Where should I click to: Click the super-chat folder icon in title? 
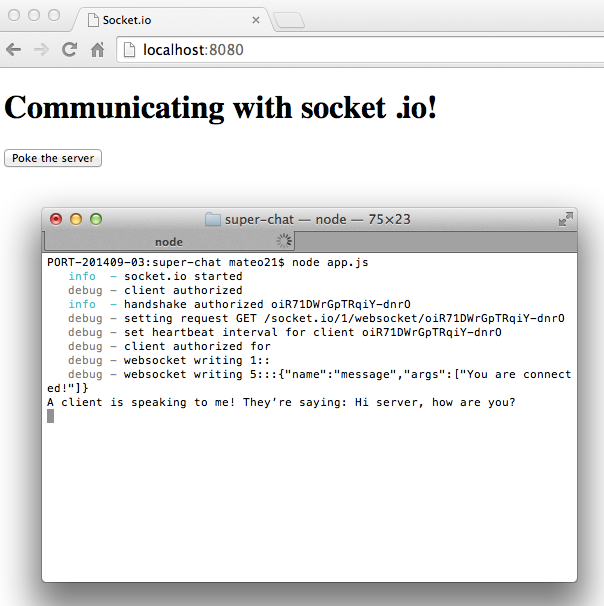pos(213,220)
